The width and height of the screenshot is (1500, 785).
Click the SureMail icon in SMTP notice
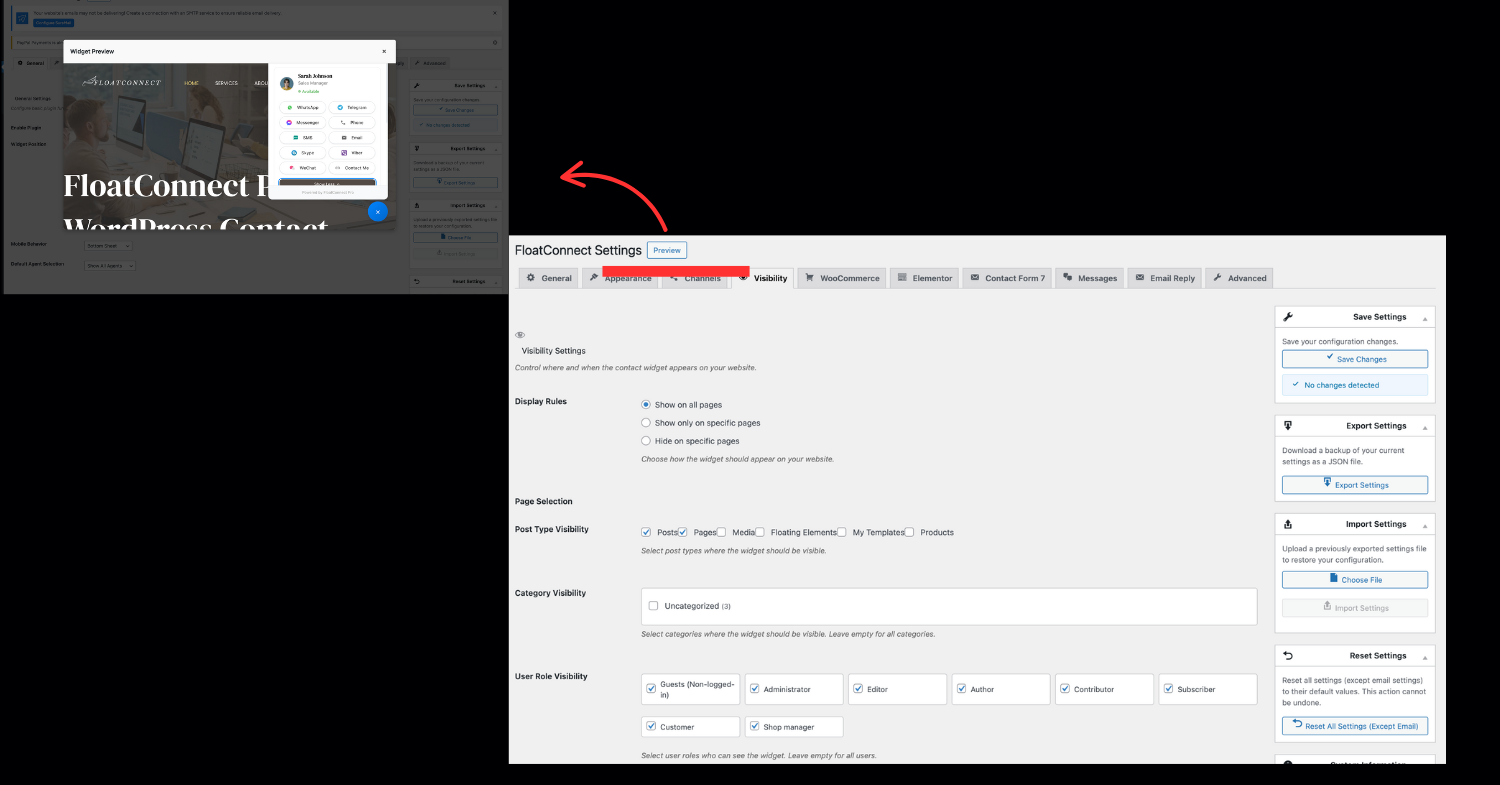tap(21, 17)
